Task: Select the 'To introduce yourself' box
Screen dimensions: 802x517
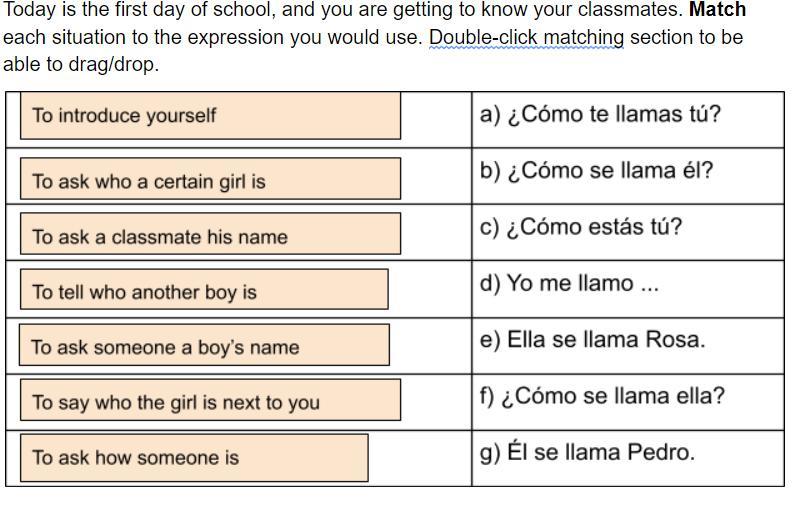Action: [210, 116]
